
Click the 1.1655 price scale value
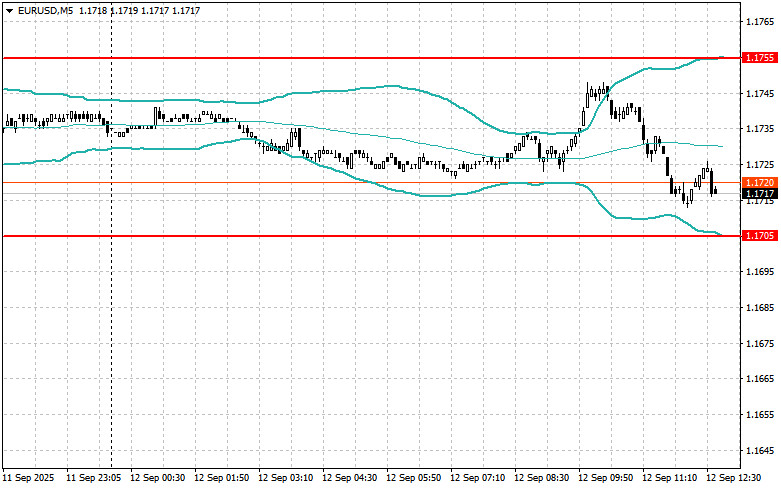(x=760, y=414)
